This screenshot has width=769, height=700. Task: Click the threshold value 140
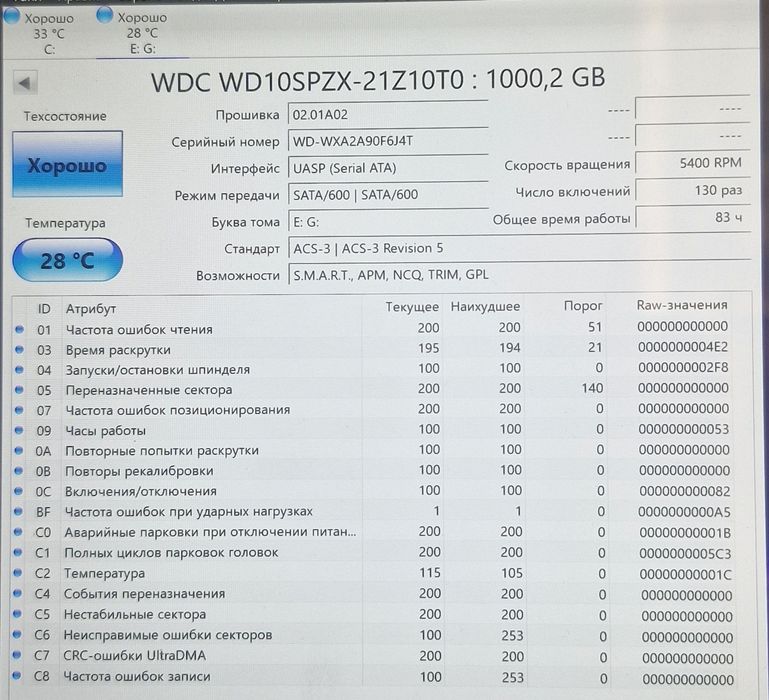[x=592, y=388]
